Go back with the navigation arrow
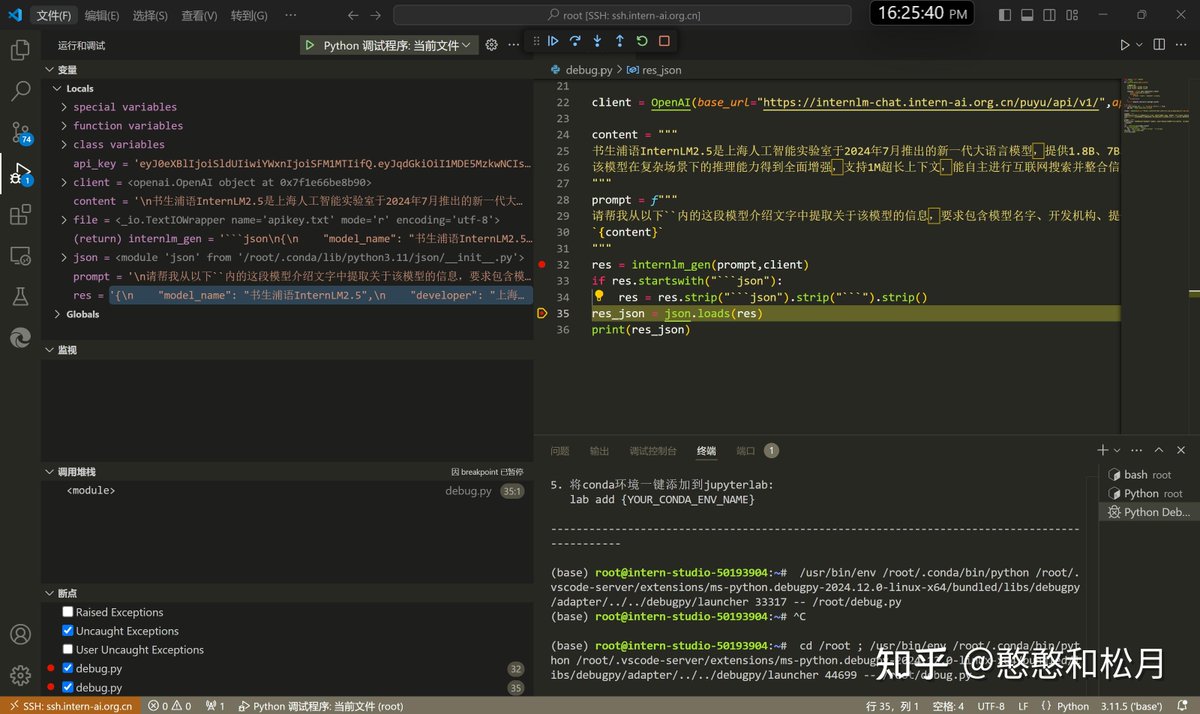 pyautogui.click(x=353, y=15)
